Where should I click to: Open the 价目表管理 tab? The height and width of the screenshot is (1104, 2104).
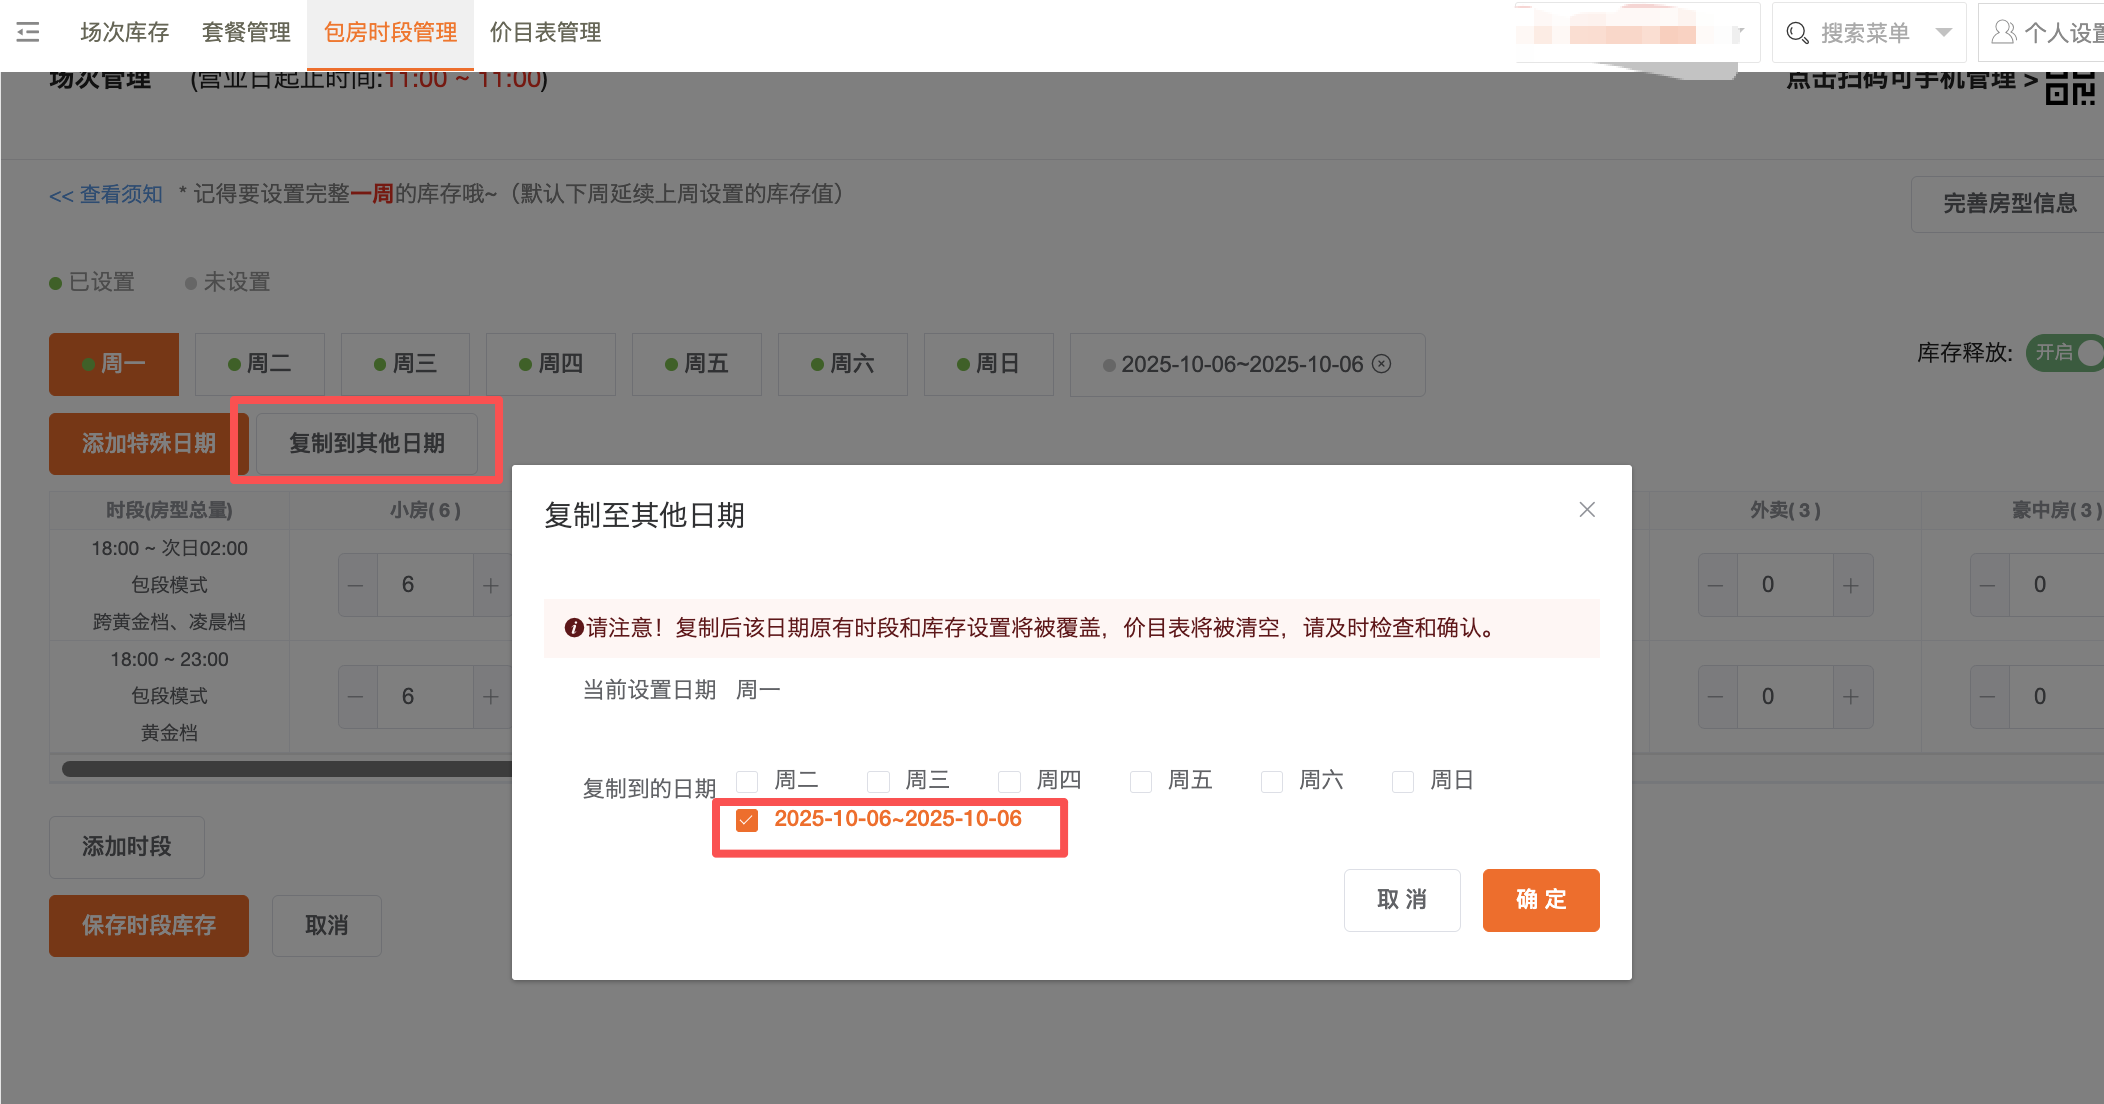(x=545, y=33)
